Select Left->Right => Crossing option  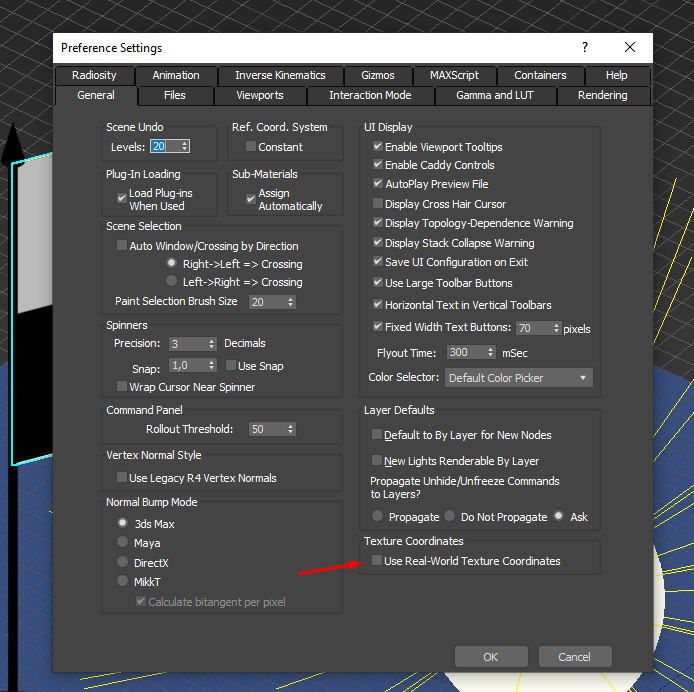[171, 281]
